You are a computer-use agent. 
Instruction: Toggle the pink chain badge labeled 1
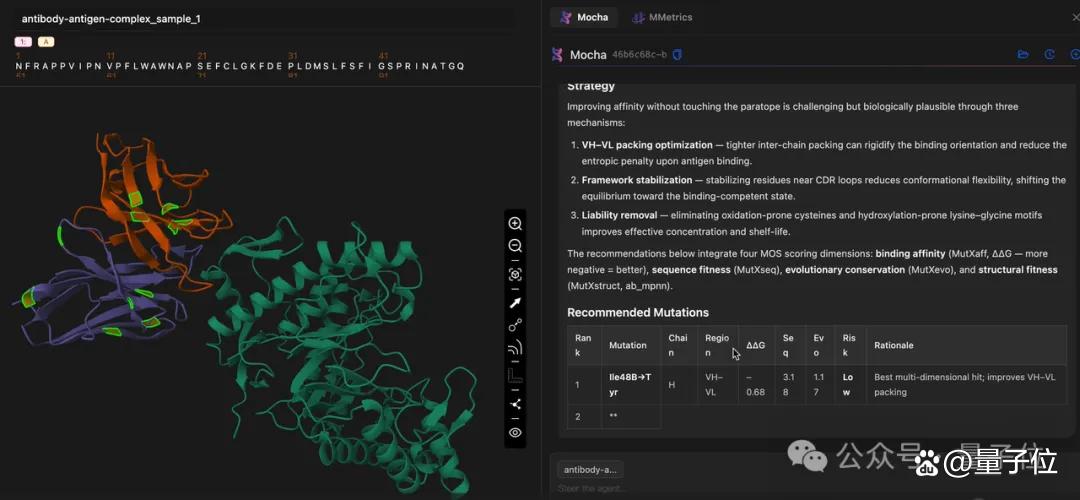(x=23, y=42)
